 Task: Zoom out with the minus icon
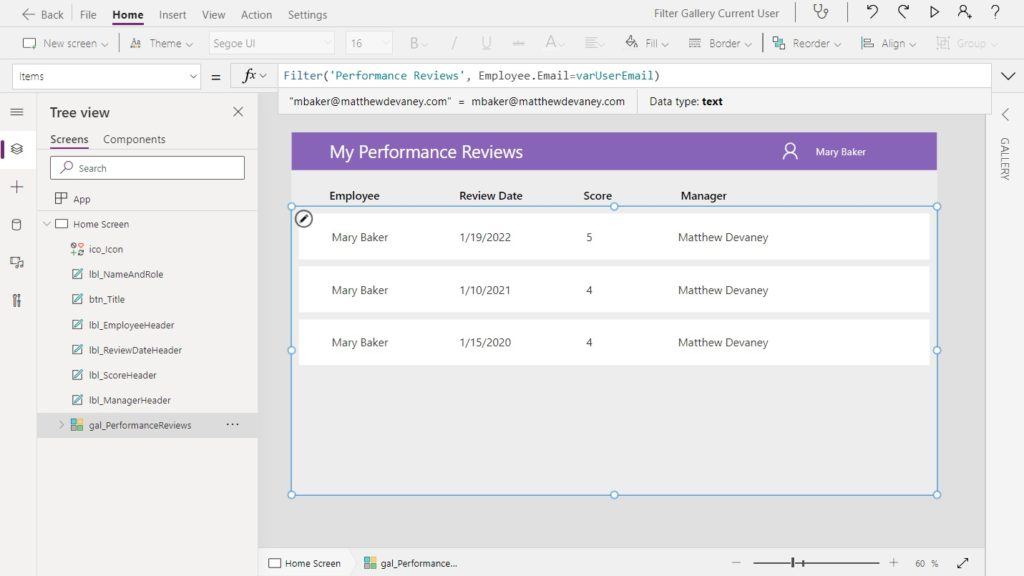736,563
